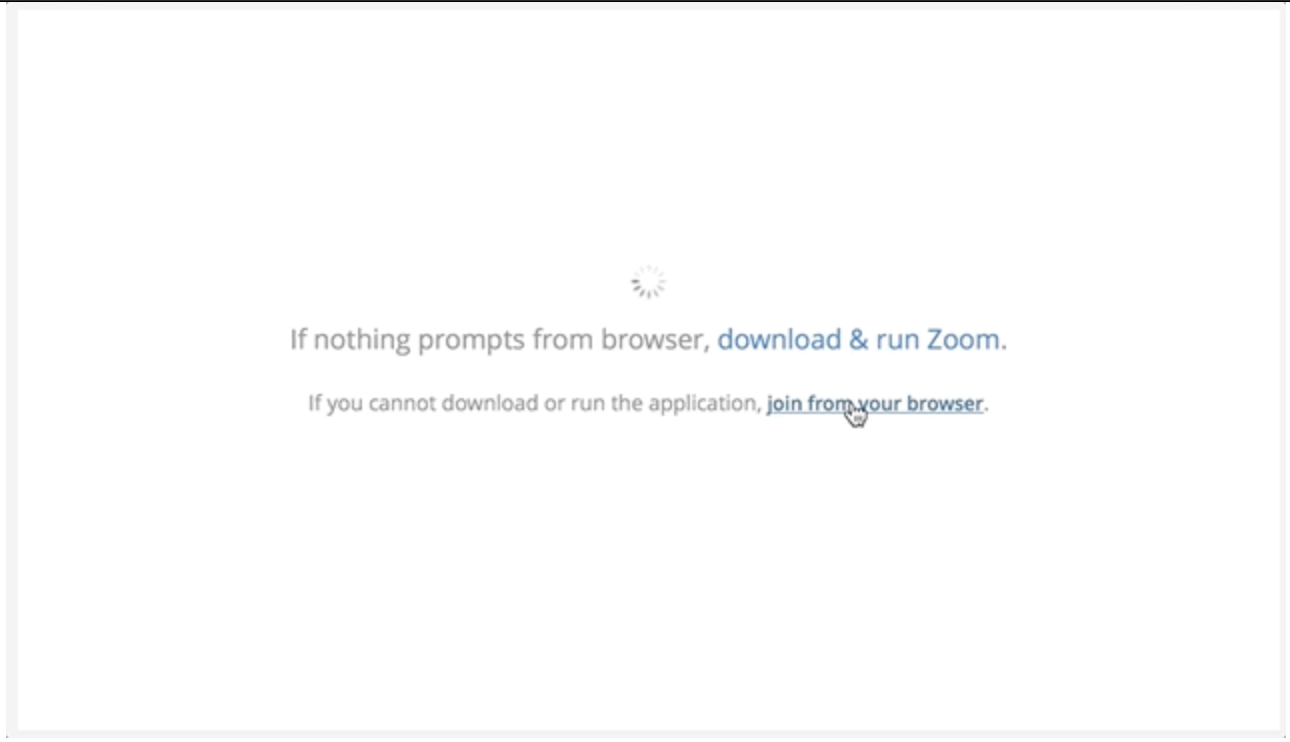Click the period after "join from your browser"
The height and width of the screenshot is (742, 1290).
(x=986, y=410)
